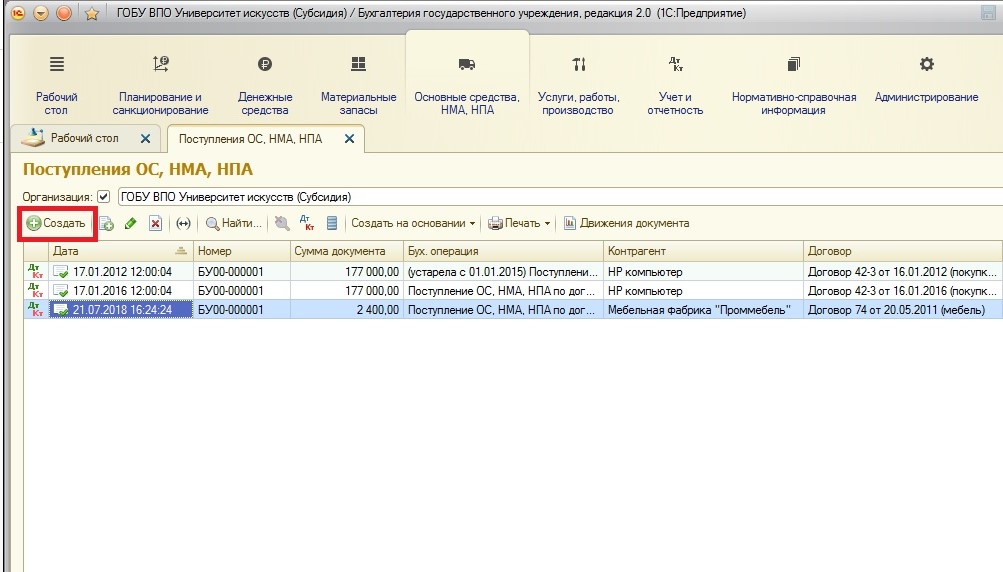
Task: Click the Создать button
Action: 57,224
